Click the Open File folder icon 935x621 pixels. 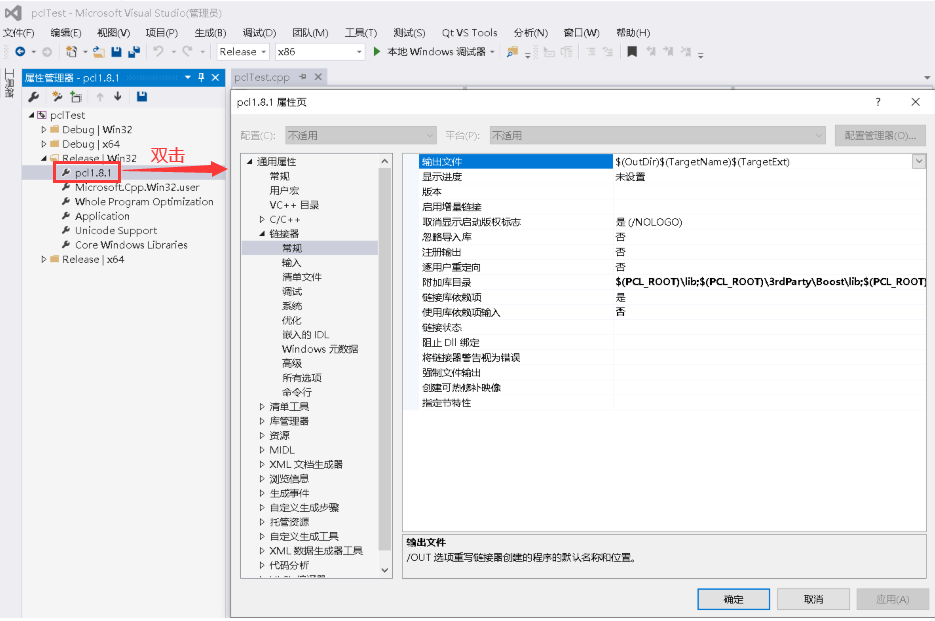(x=99, y=52)
